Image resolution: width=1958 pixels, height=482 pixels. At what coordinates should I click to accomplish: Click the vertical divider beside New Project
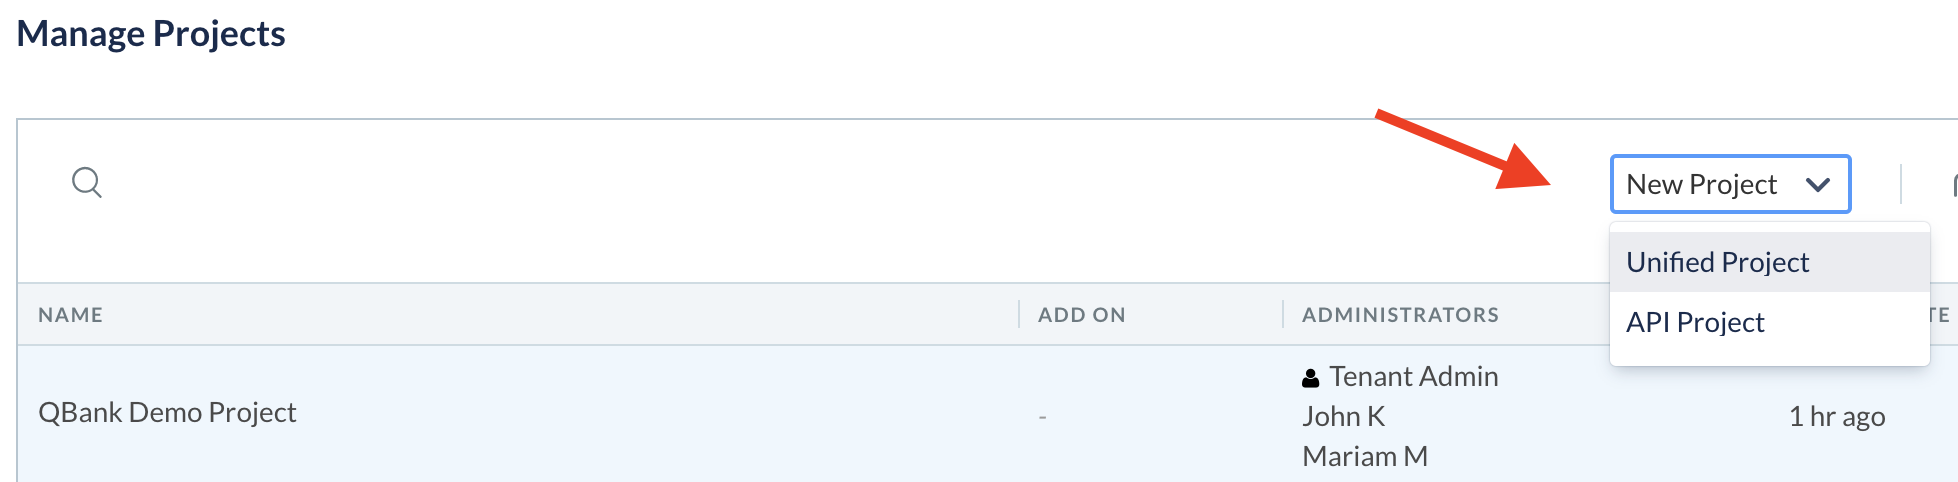[1900, 184]
